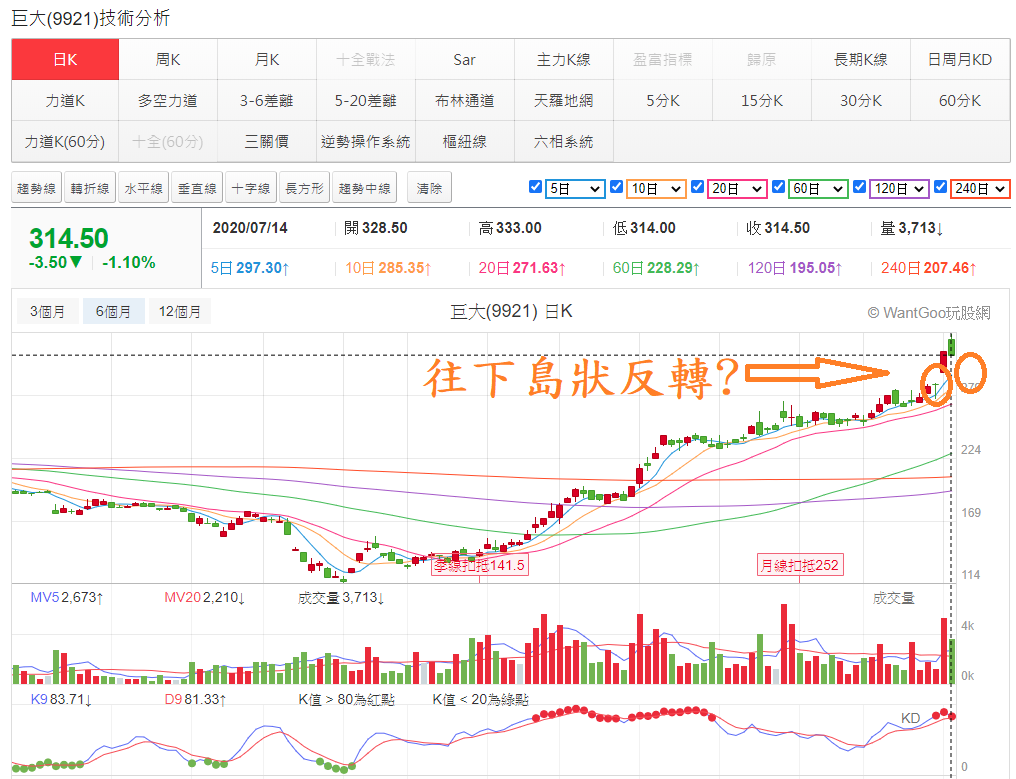This screenshot has height=779, width=1016.
Task: Select the 長方形 rectangle tool
Action: (x=305, y=189)
